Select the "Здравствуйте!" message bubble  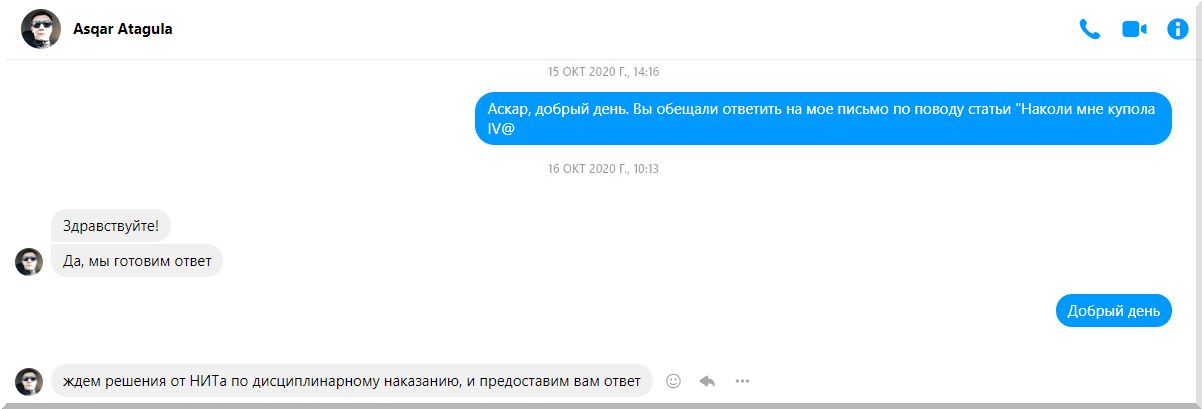click(x=111, y=226)
